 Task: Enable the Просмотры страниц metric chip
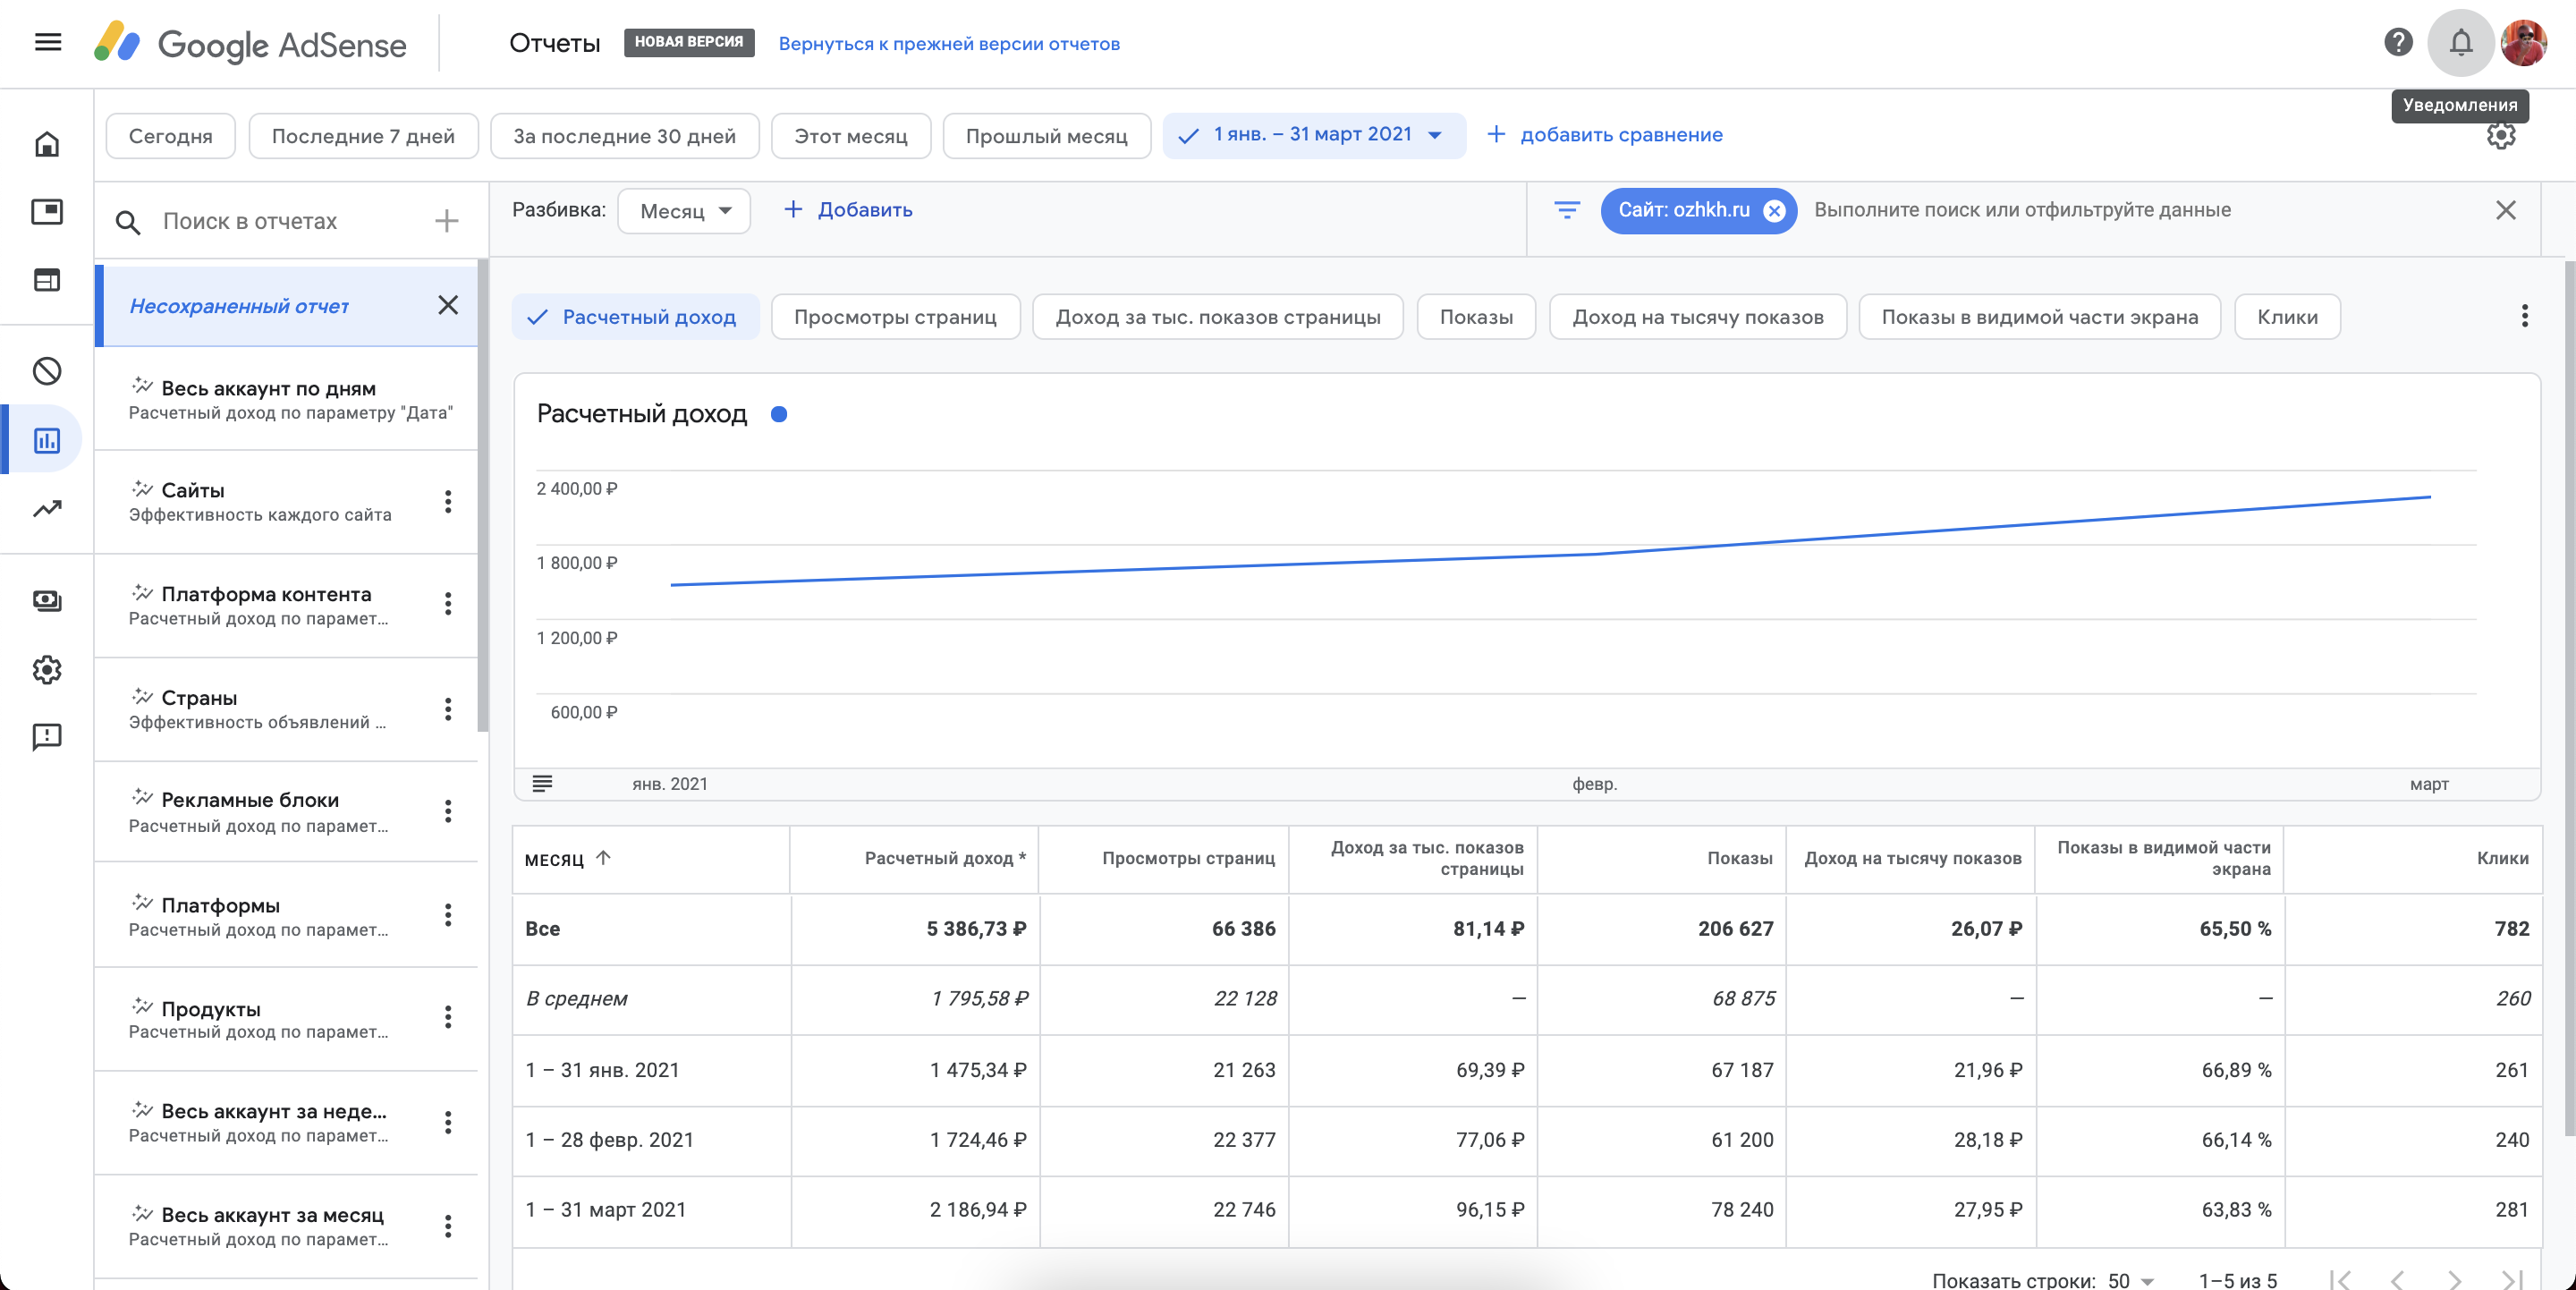tap(895, 317)
